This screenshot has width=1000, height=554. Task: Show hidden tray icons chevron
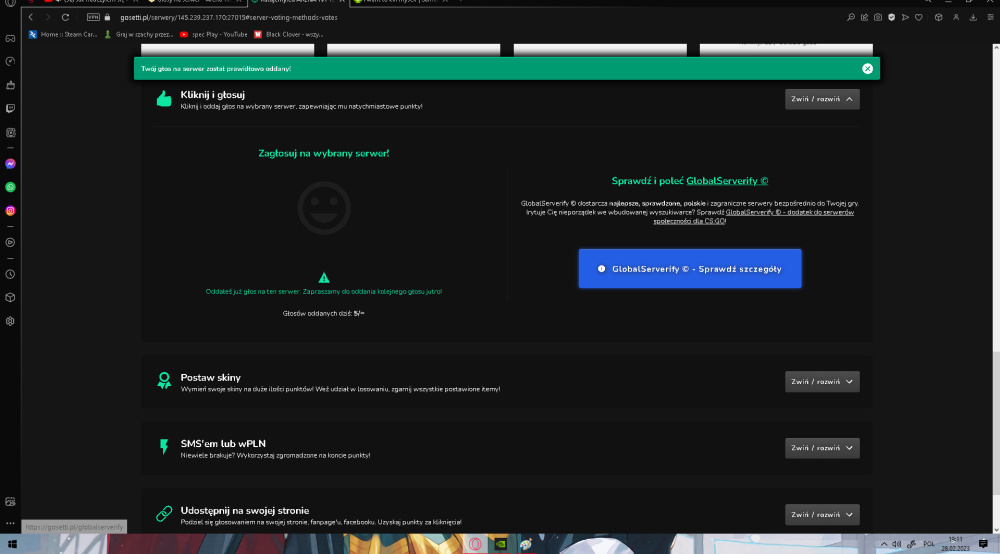[883, 544]
